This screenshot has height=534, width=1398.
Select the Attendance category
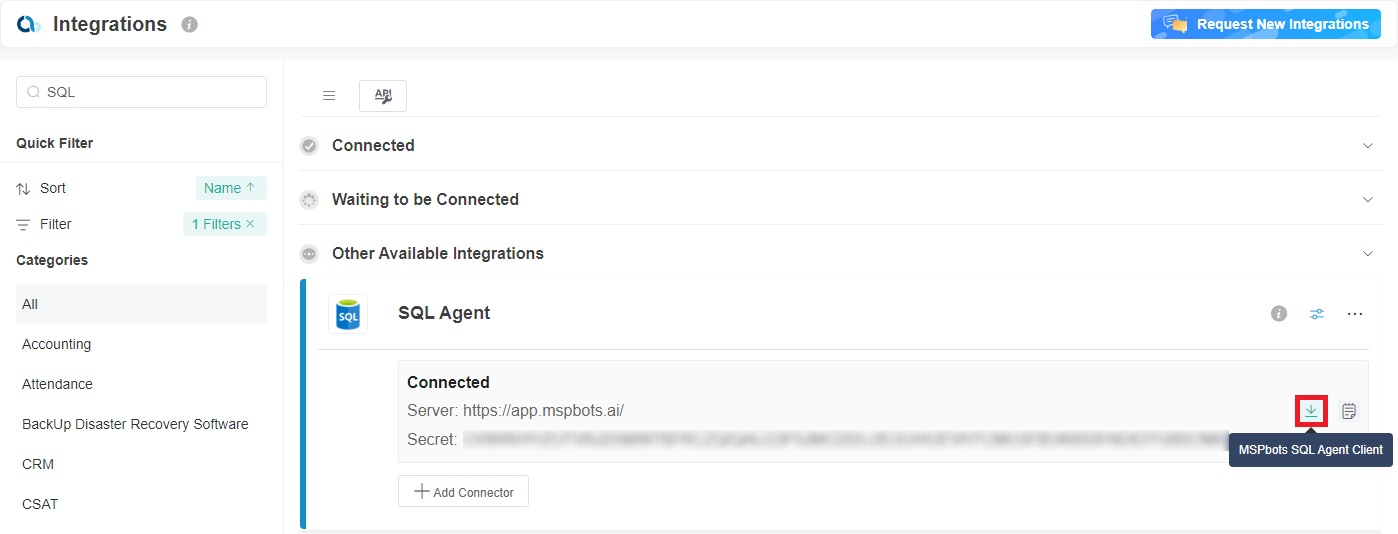(x=57, y=384)
